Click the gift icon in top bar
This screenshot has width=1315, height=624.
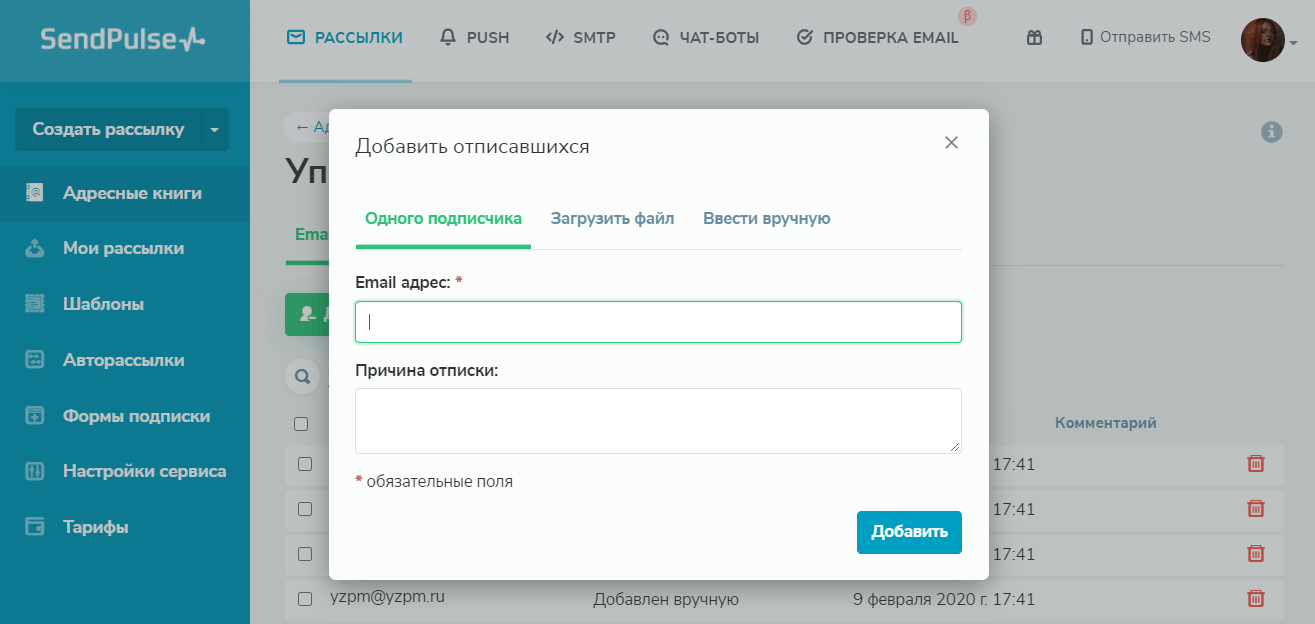point(1034,38)
